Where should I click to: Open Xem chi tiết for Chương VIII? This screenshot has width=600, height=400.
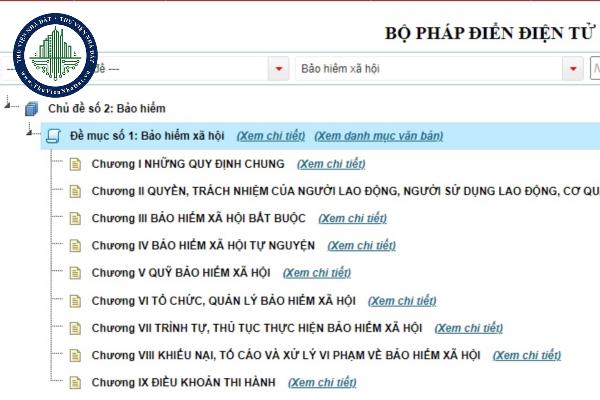coord(527,356)
